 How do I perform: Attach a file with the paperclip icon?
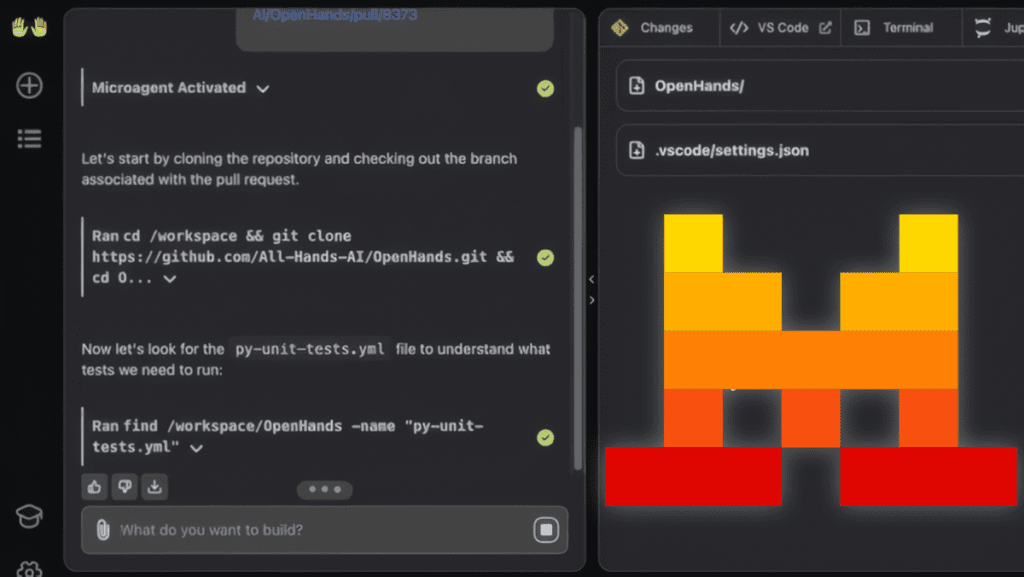pos(102,530)
